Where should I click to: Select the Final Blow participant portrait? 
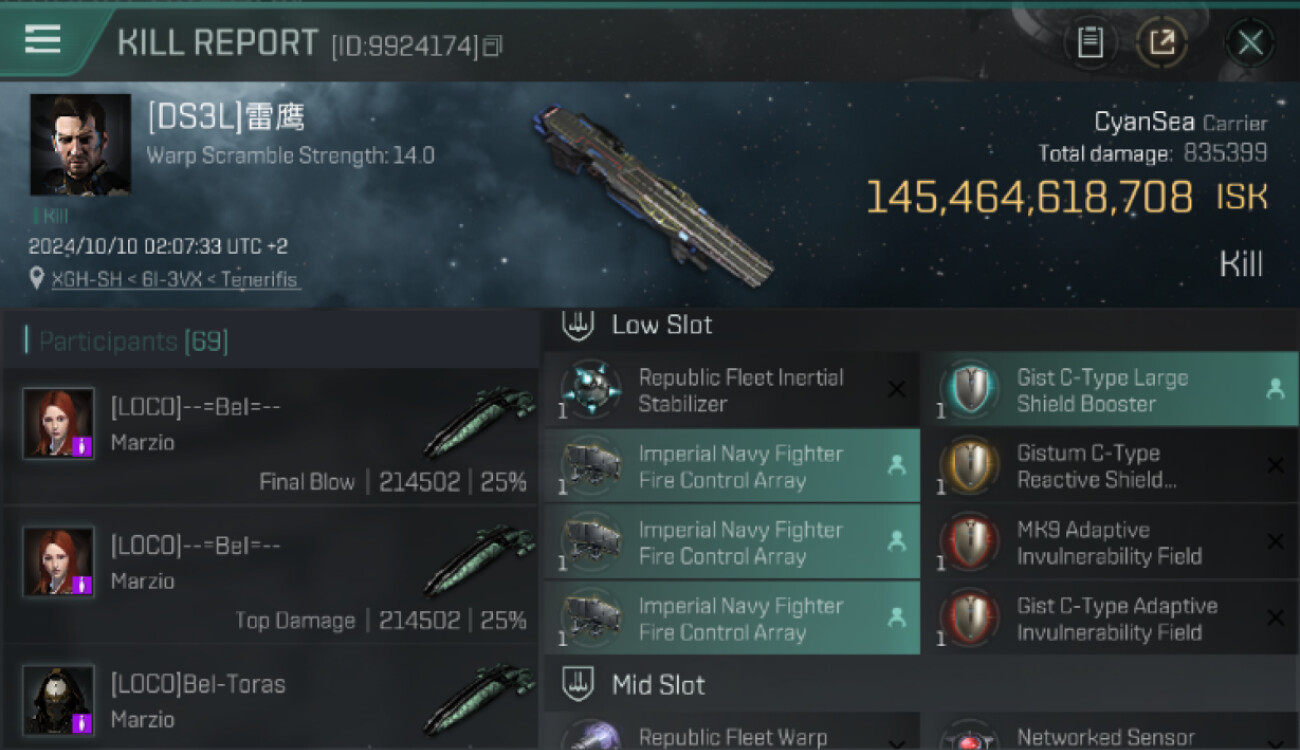59,423
